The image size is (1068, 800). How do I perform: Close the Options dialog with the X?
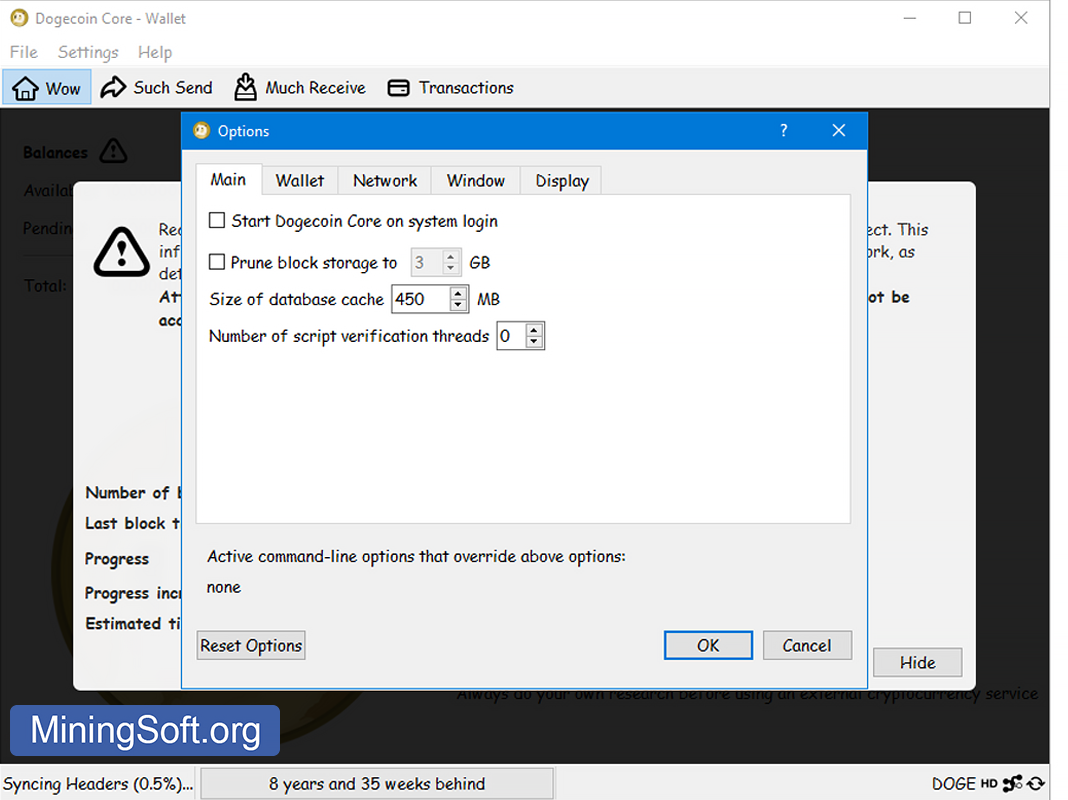838,131
